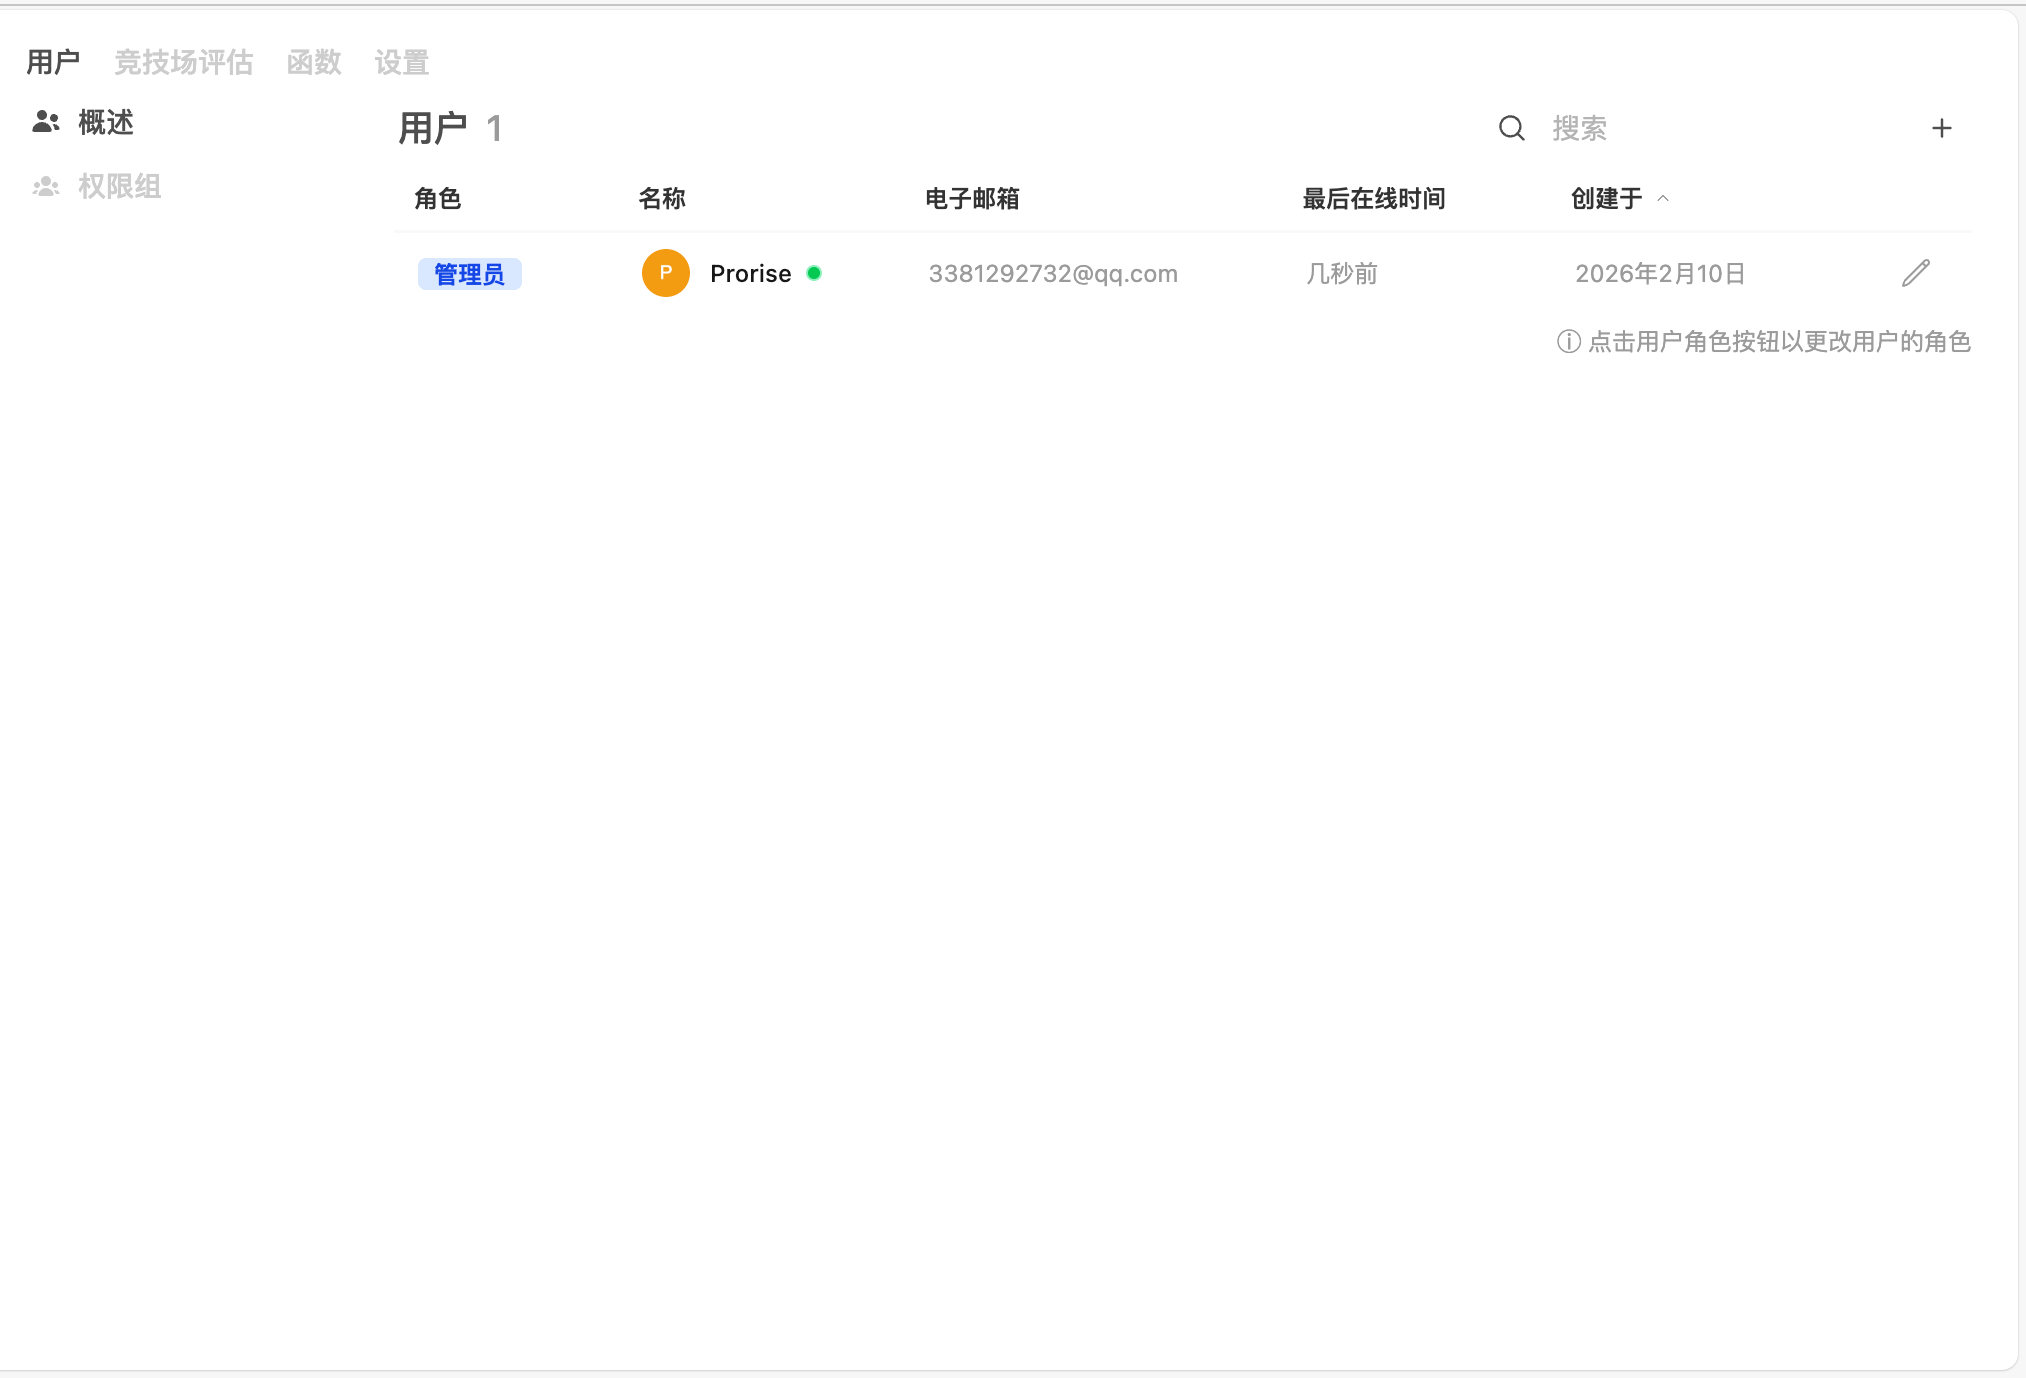
Task: Toggle the 管理员 role badge
Action: pos(469,274)
